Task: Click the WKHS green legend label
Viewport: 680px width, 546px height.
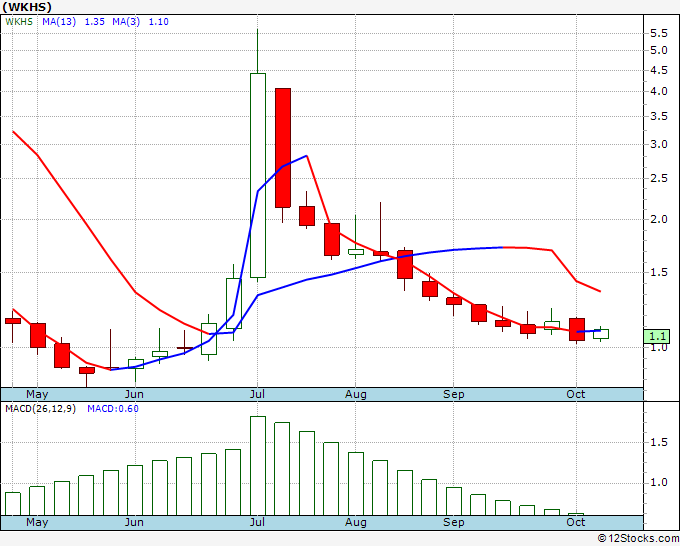Action: 19,22
